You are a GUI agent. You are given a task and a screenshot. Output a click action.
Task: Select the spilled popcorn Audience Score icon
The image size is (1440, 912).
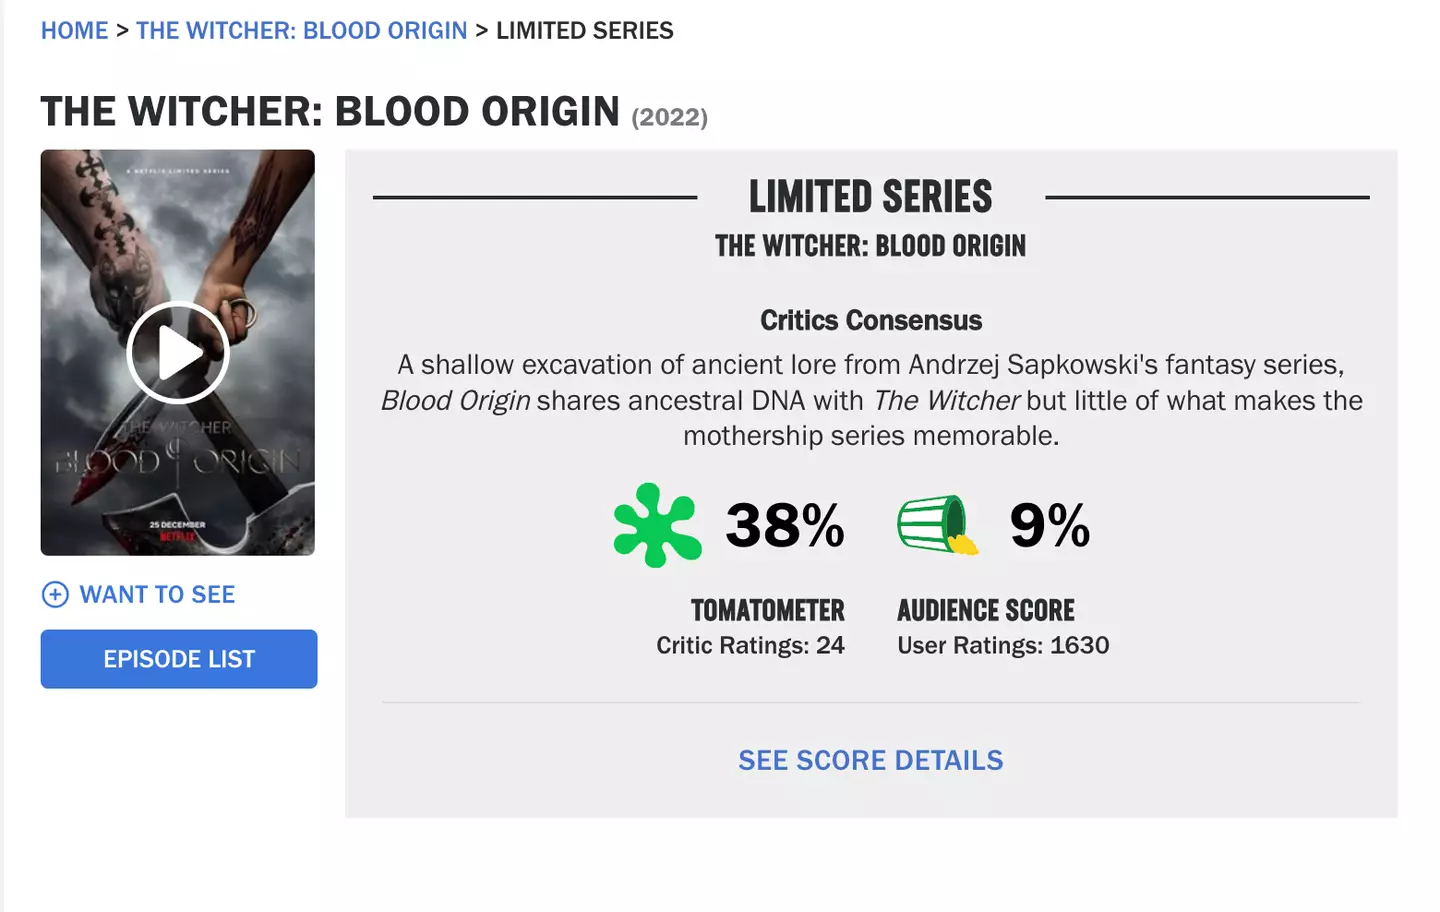point(937,524)
